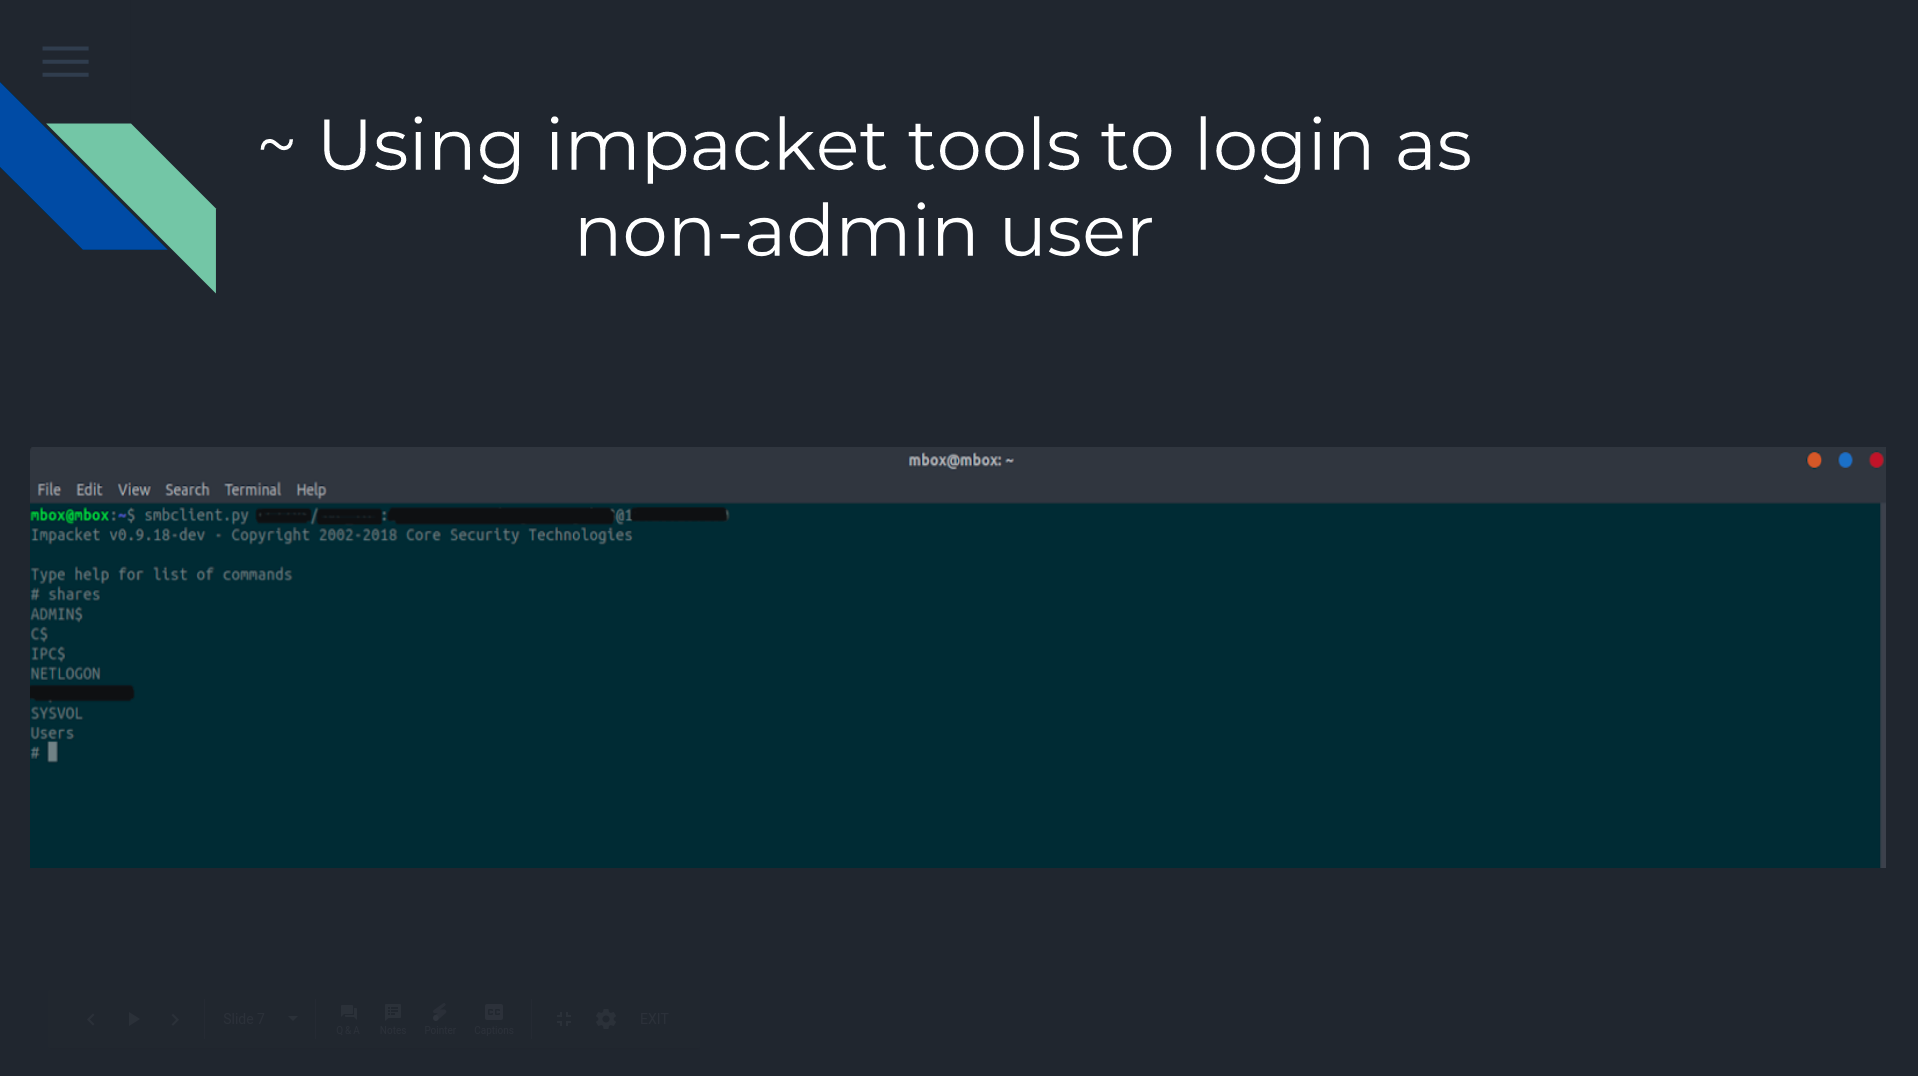The image size is (1918, 1076).
Task: Click the IPC$ share line
Action: pyautogui.click(x=48, y=654)
